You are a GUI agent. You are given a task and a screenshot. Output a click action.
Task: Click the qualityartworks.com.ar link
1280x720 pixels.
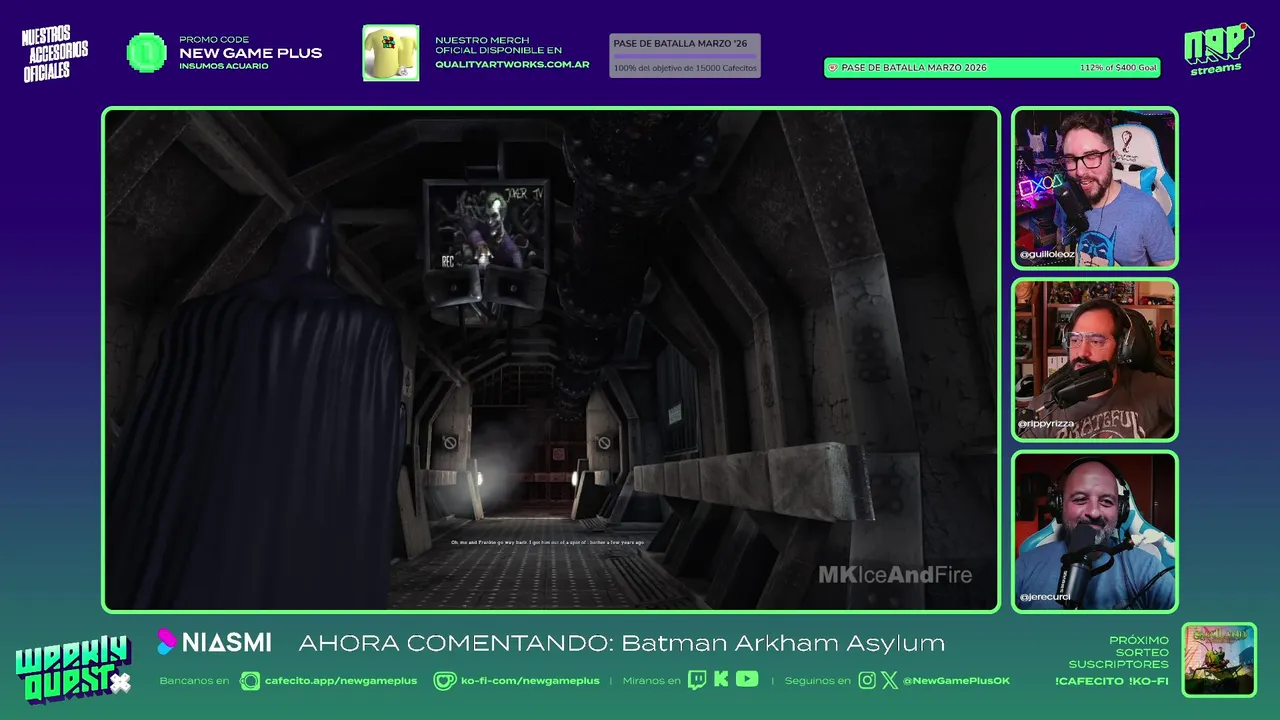512,65
